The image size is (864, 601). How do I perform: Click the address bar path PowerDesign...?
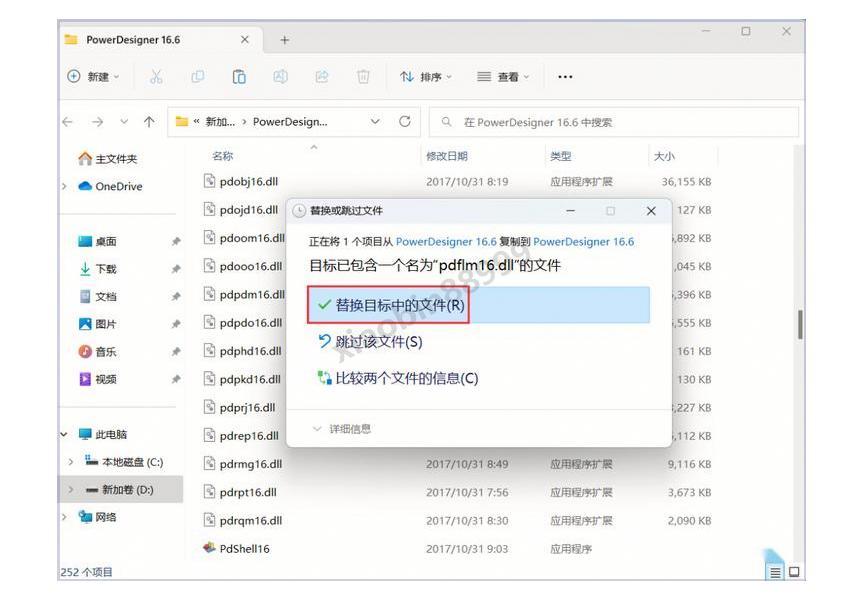tap(290, 122)
